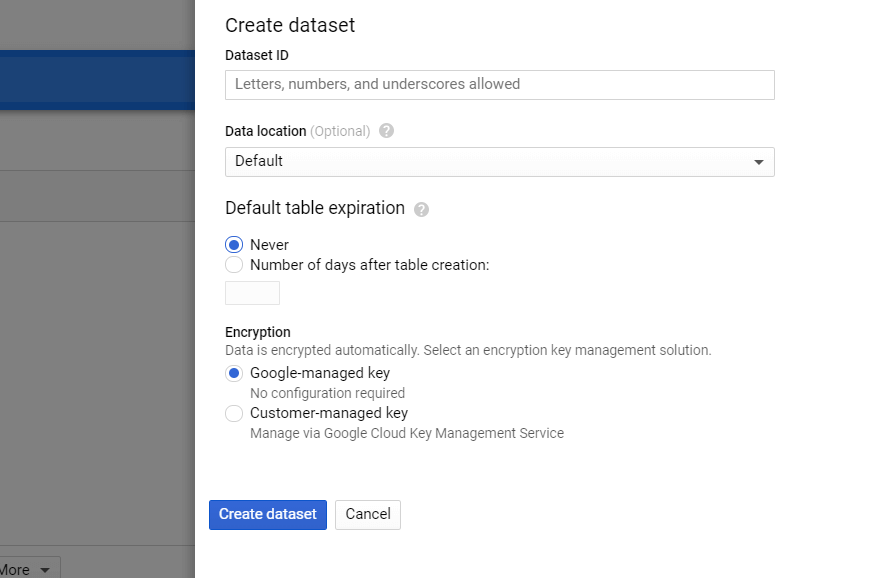Click the Create dataset dialog heading area
The height and width of the screenshot is (578, 880).
pos(290,25)
